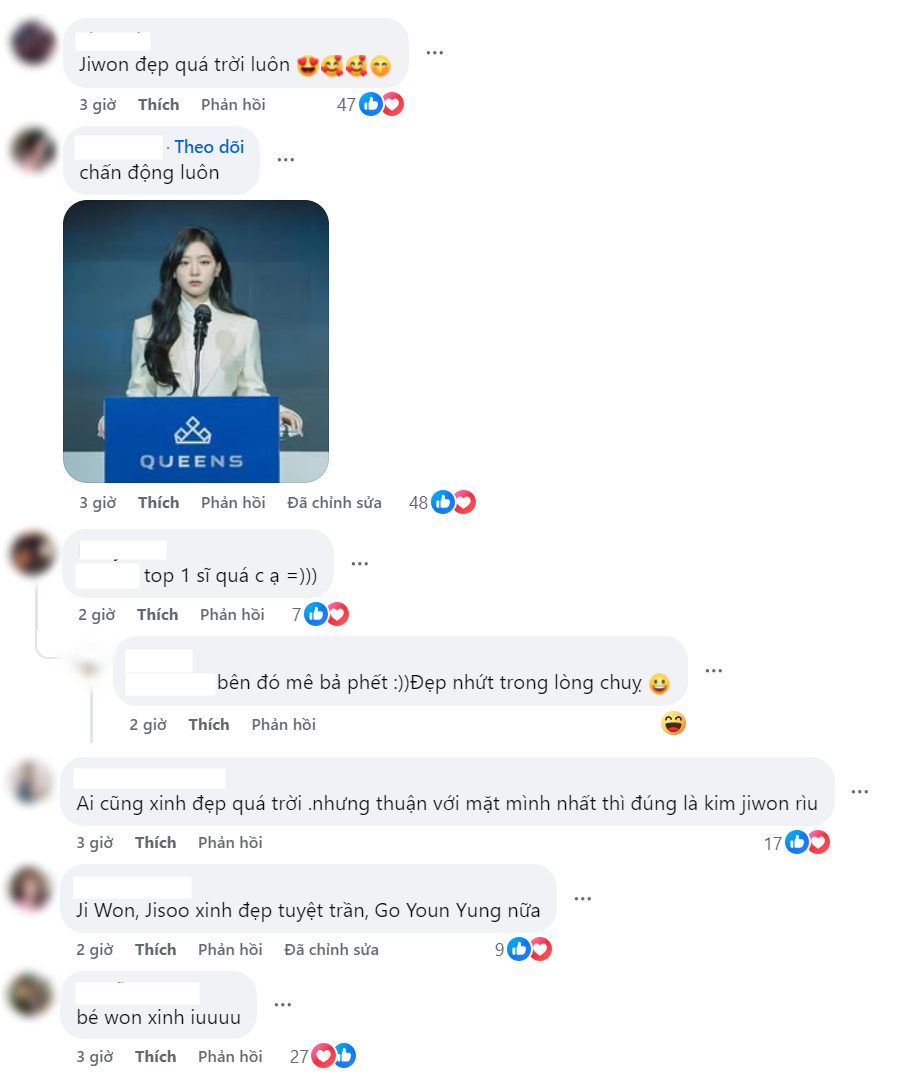Open three-dot menu beside 'chấn động luôn' comment
The height and width of the screenshot is (1075, 911).
[285, 160]
